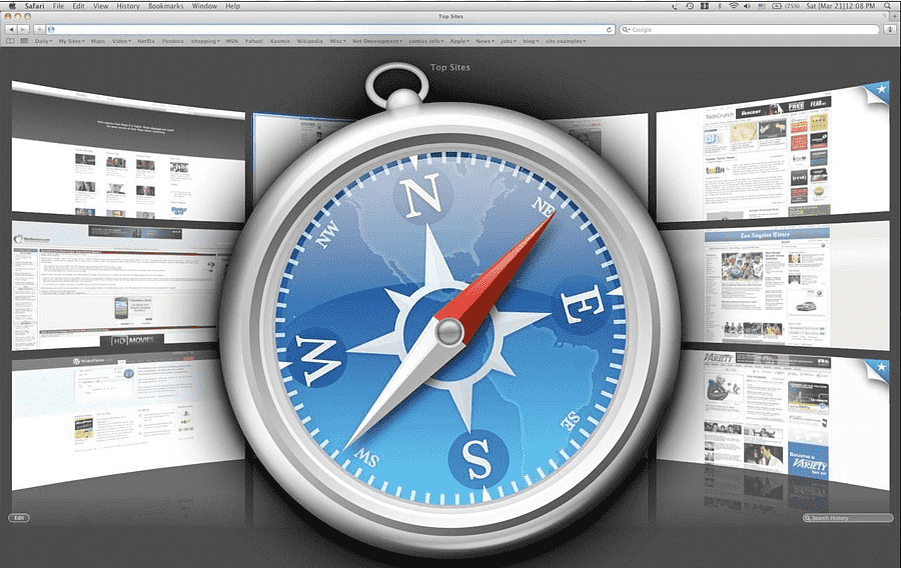Image resolution: width=901 pixels, height=568 pixels.
Task: Expand the Daily bookmarks folder
Action: point(43,41)
